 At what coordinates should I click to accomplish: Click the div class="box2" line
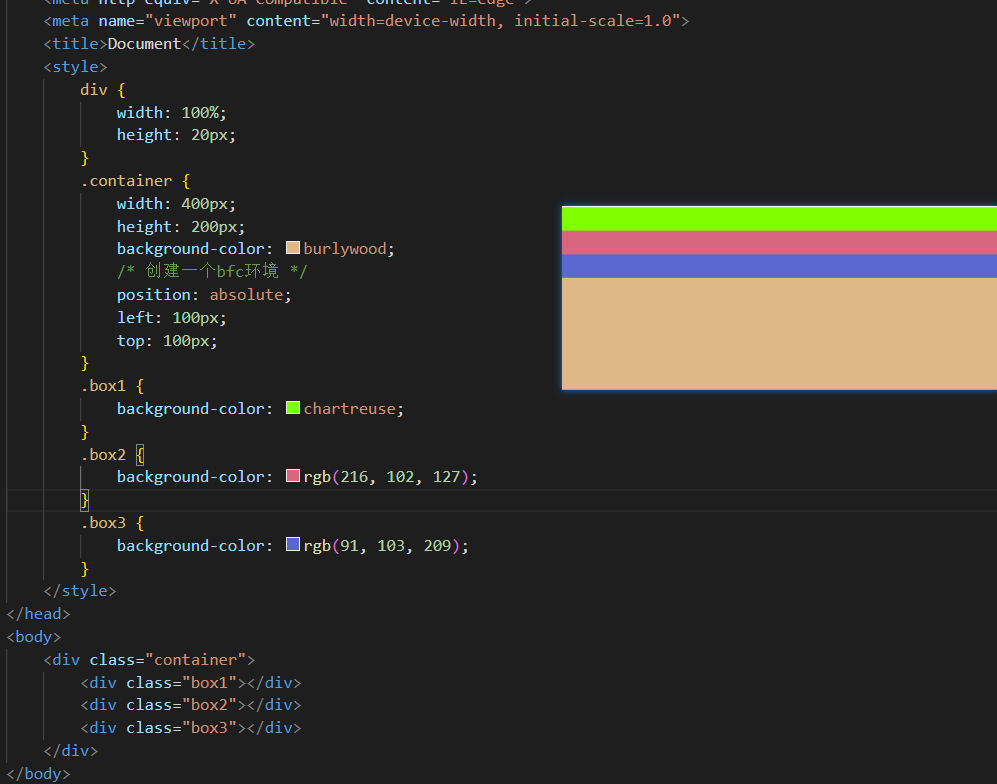190,705
